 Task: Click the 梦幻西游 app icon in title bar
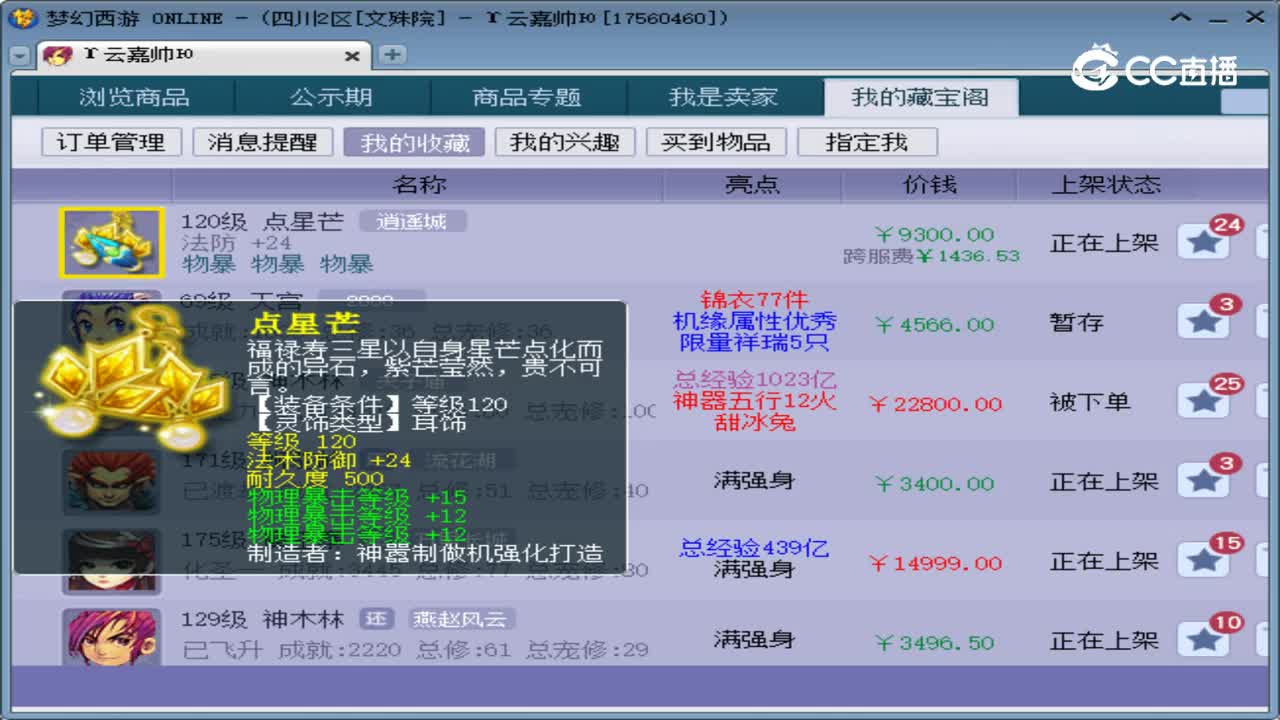pyautogui.click(x=24, y=17)
